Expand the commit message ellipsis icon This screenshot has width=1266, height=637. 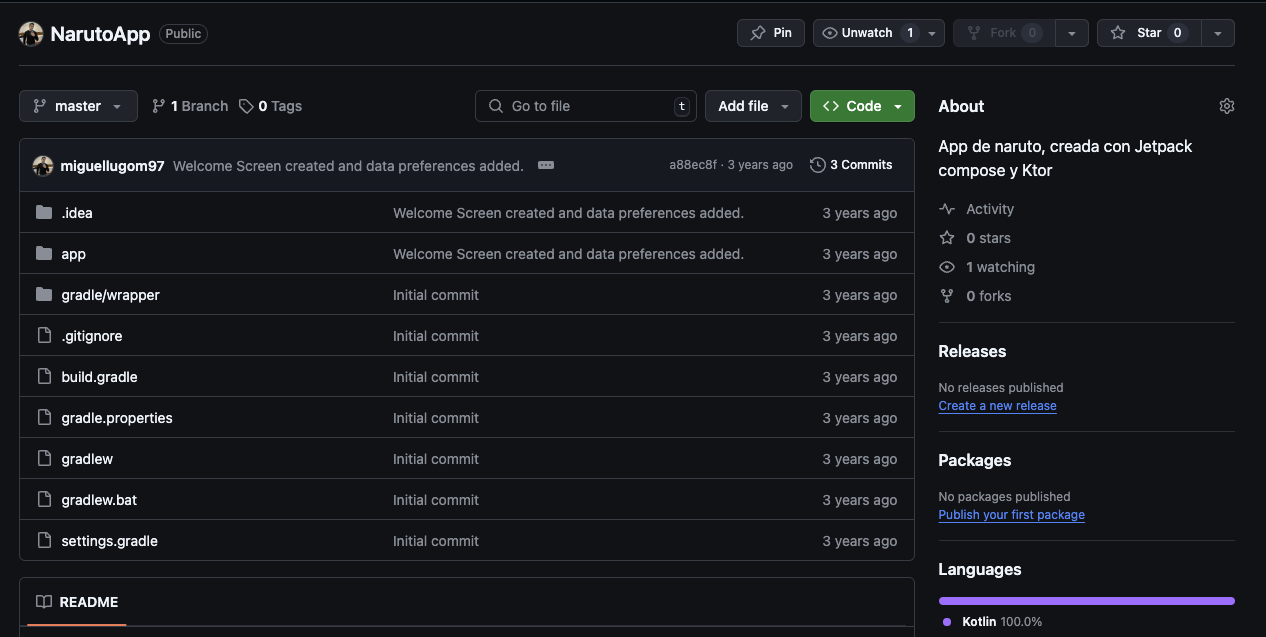pyautogui.click(x=546, y=165)
